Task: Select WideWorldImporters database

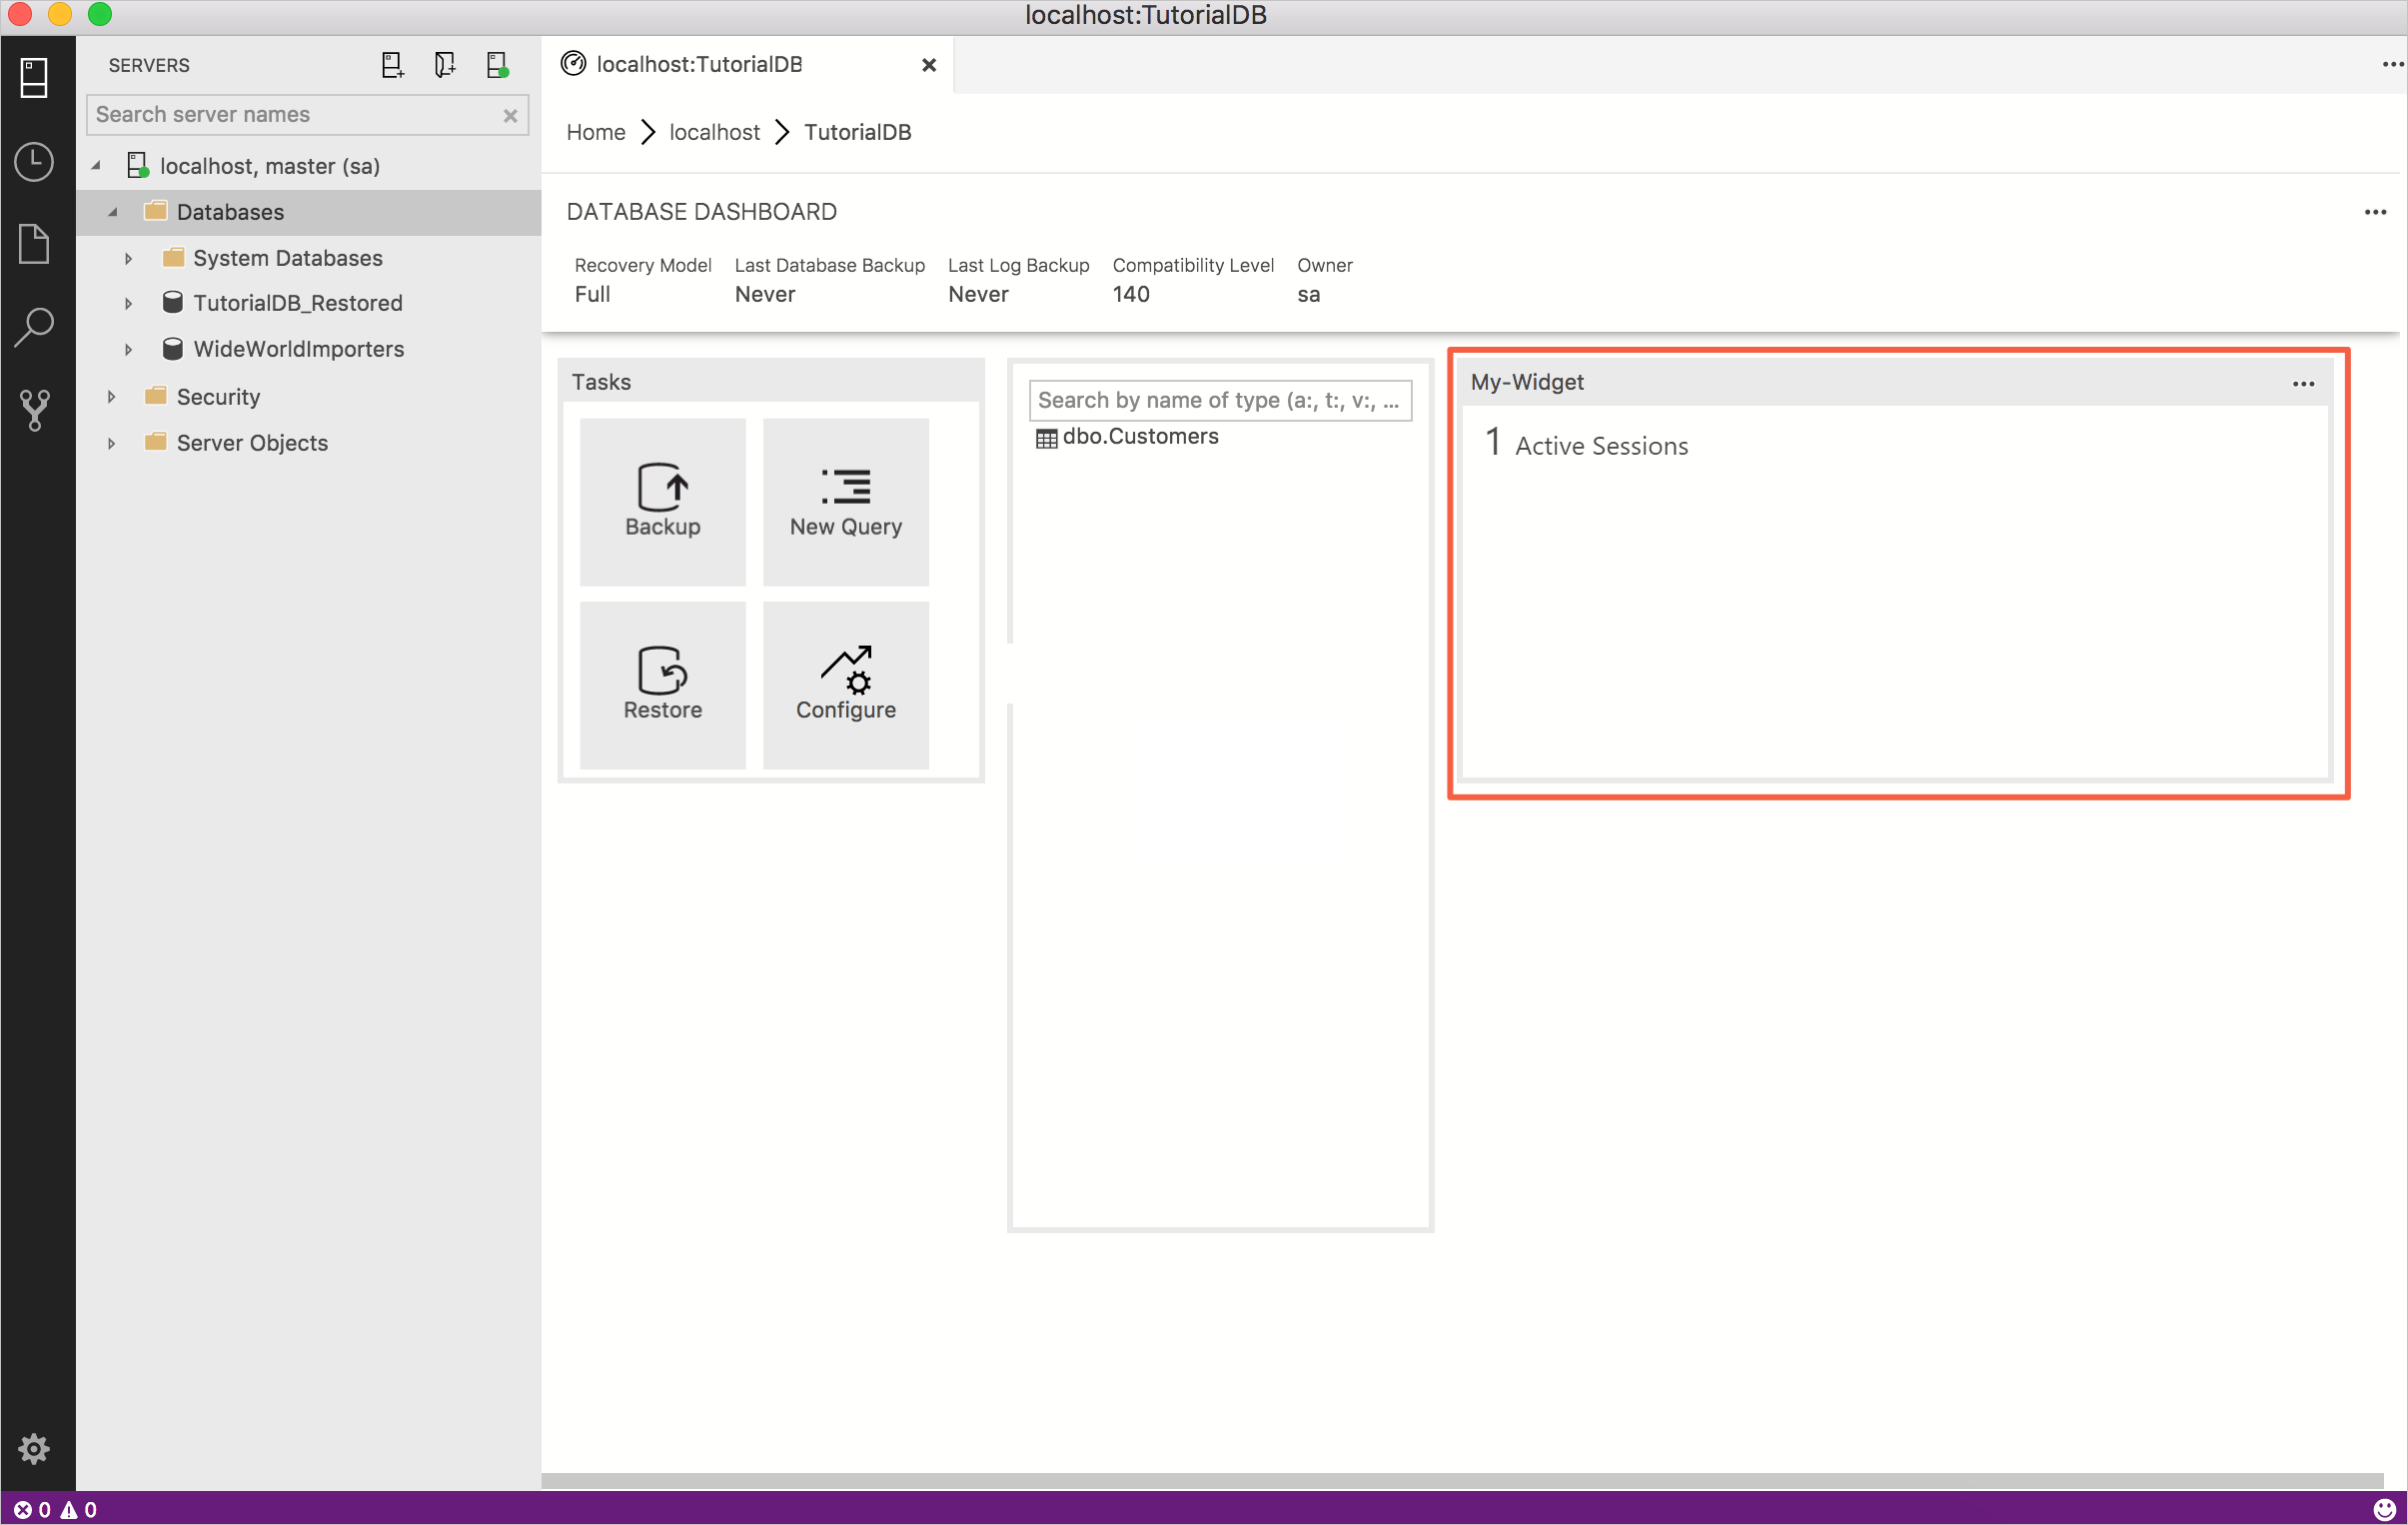Action: pos(297,349)
